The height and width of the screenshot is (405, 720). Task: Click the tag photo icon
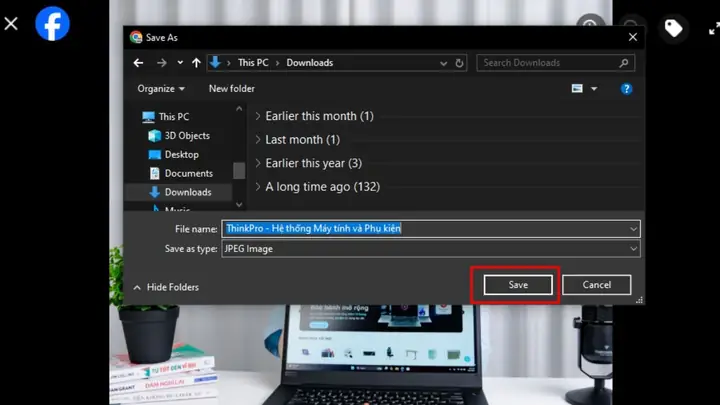[x=673, y=28]
